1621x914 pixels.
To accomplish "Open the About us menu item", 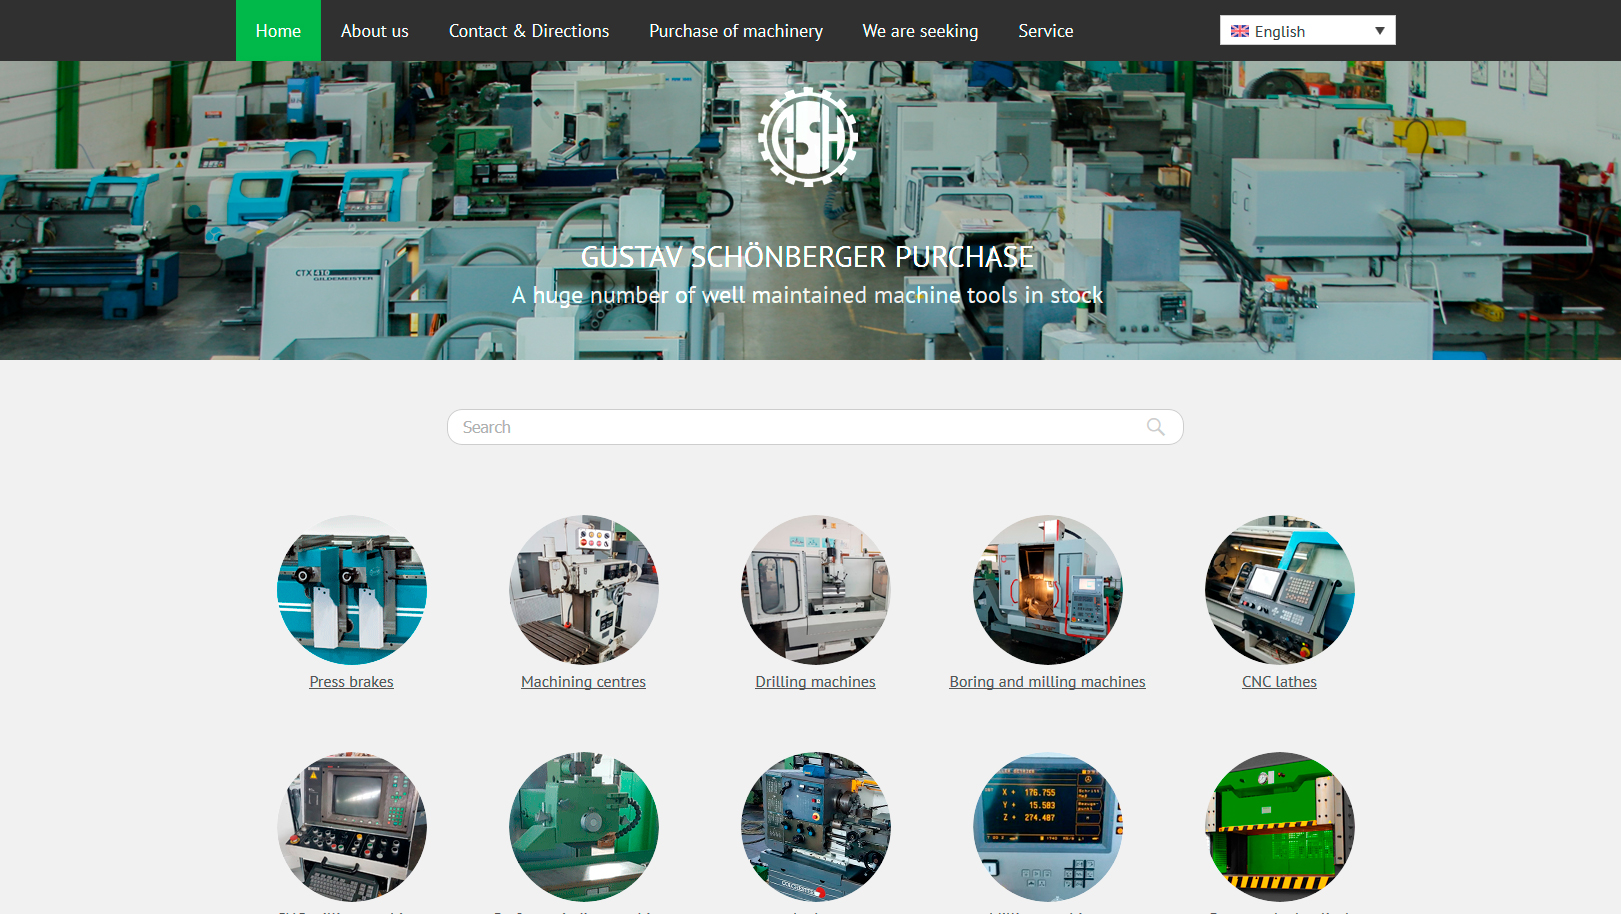I will 374,31.
